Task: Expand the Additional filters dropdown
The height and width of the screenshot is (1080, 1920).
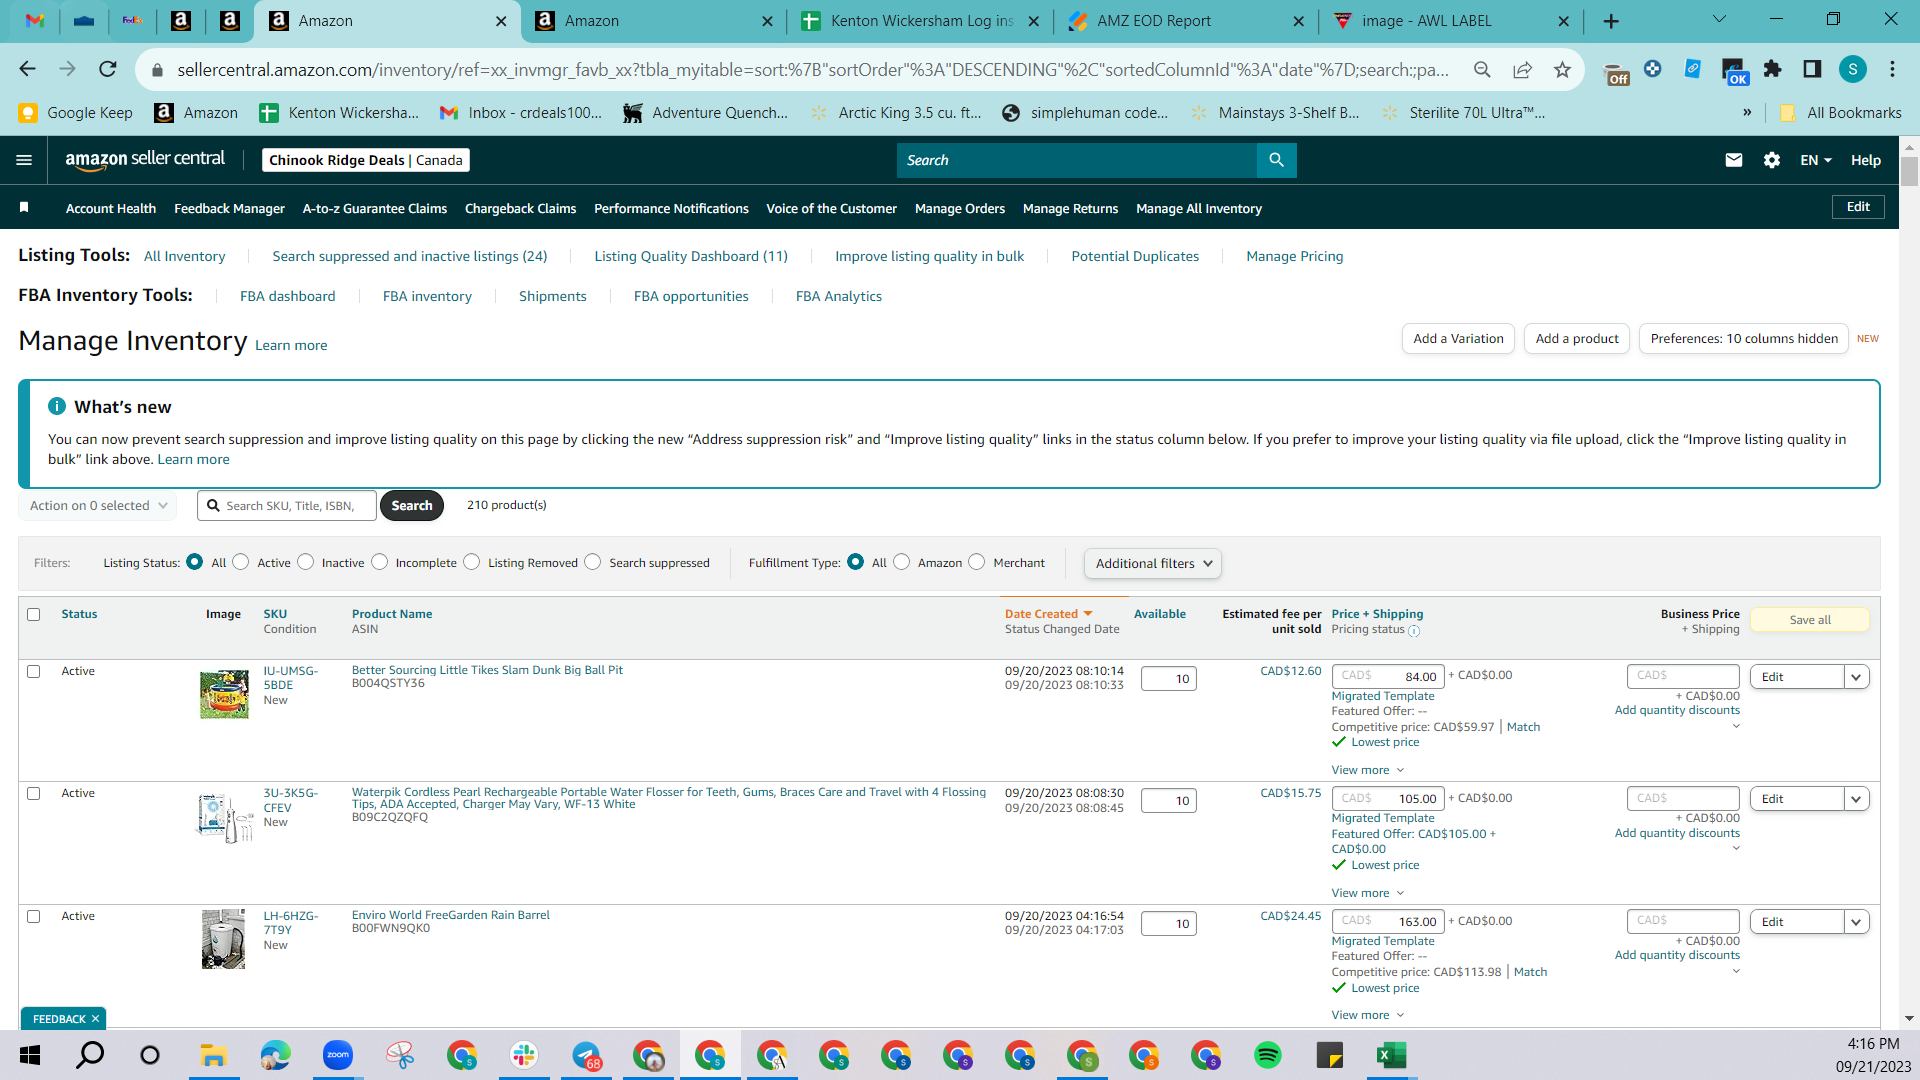Action: 1153,563
